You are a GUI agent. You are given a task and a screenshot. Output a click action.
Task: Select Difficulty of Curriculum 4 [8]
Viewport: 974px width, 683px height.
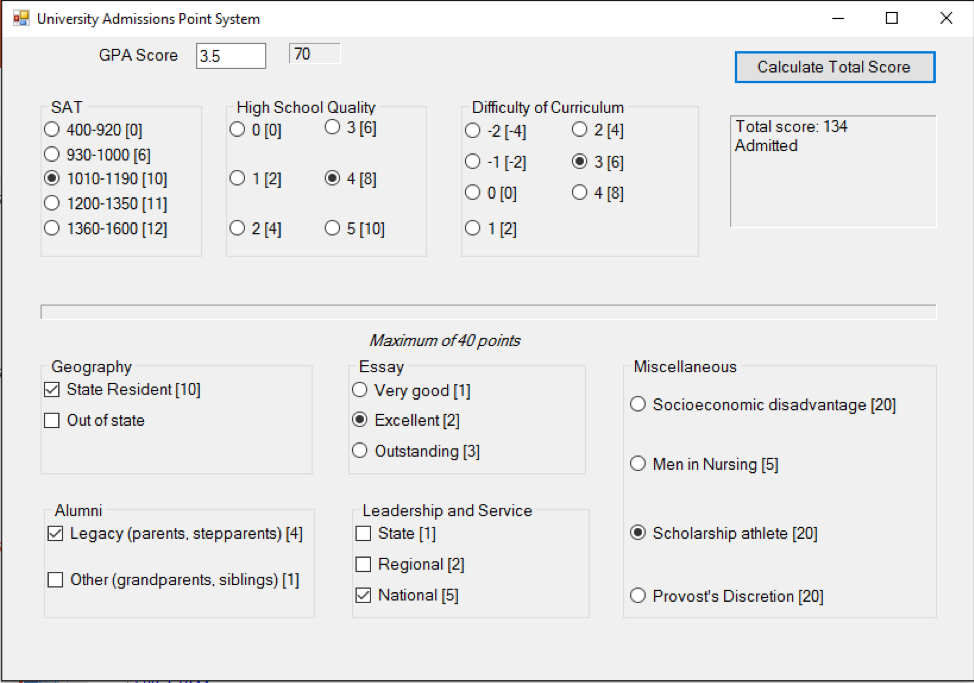pos(580,193)
